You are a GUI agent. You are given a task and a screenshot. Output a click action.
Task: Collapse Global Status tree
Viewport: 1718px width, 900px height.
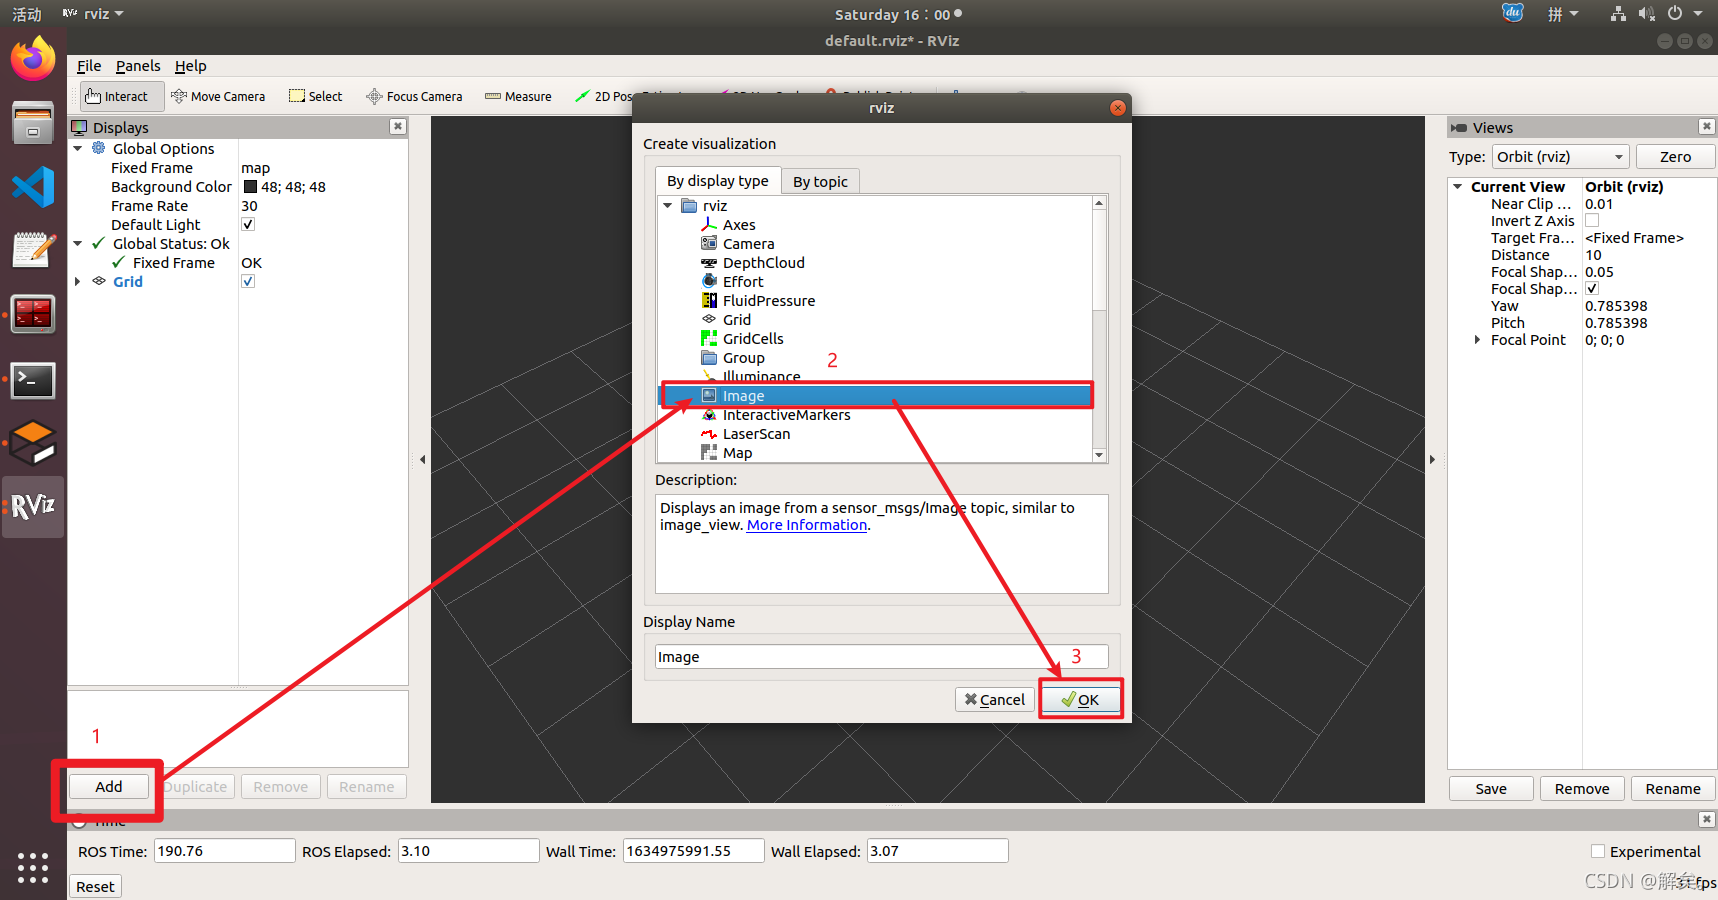coord(78,244)
